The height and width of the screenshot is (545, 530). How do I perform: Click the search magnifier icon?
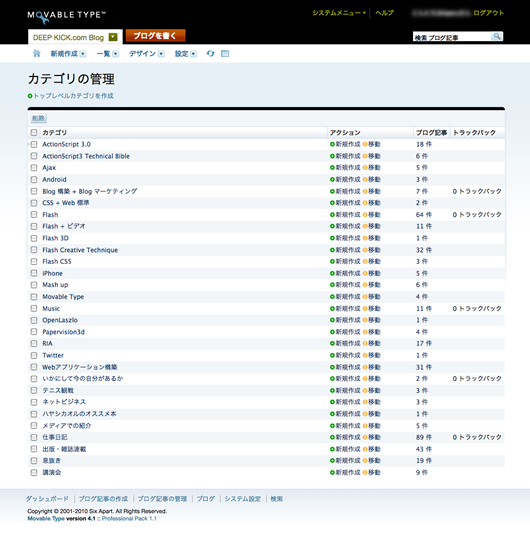(x=497, y=36)
